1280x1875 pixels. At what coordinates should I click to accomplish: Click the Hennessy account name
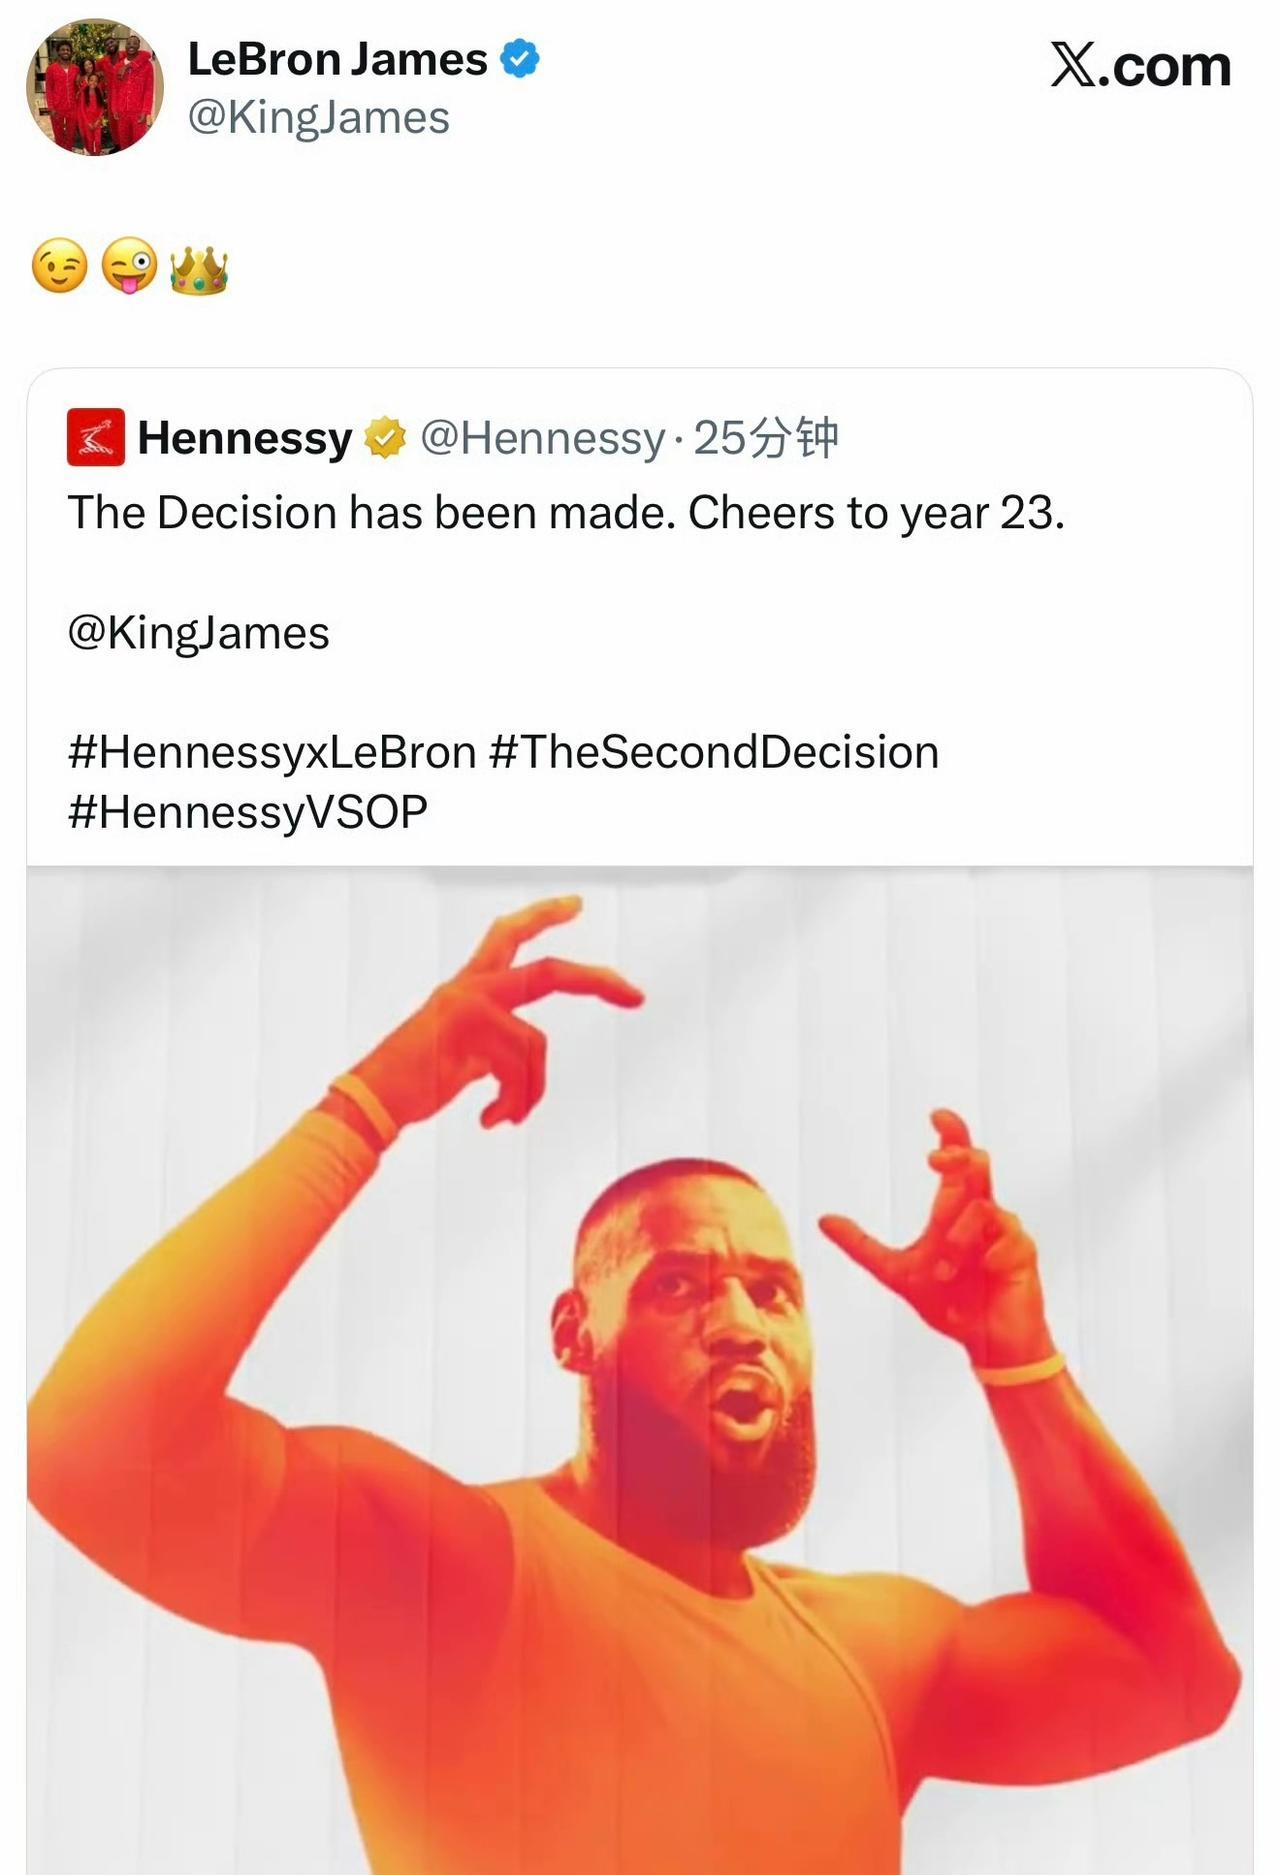click(x=245, y=438)
